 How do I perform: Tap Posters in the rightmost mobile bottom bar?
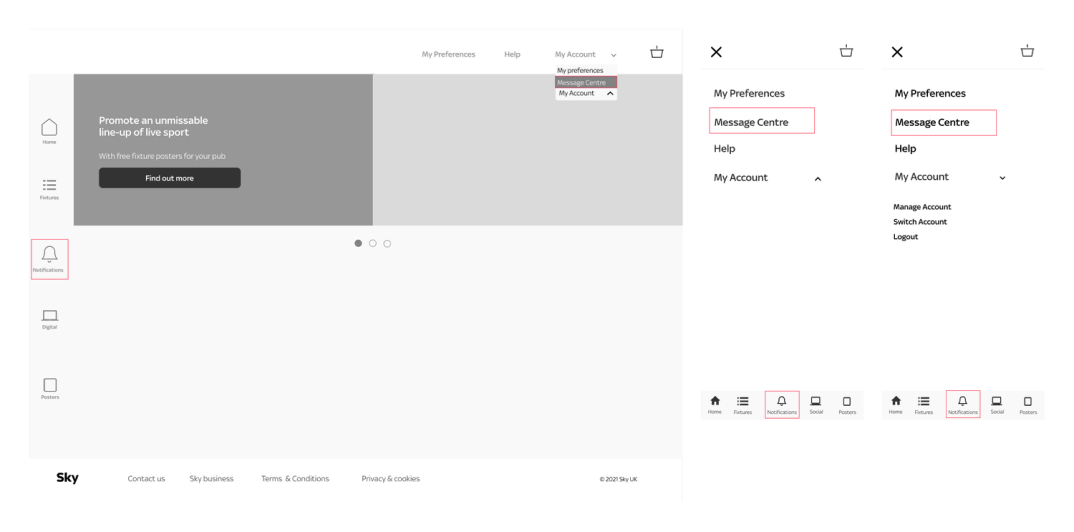coord(1028,405)
